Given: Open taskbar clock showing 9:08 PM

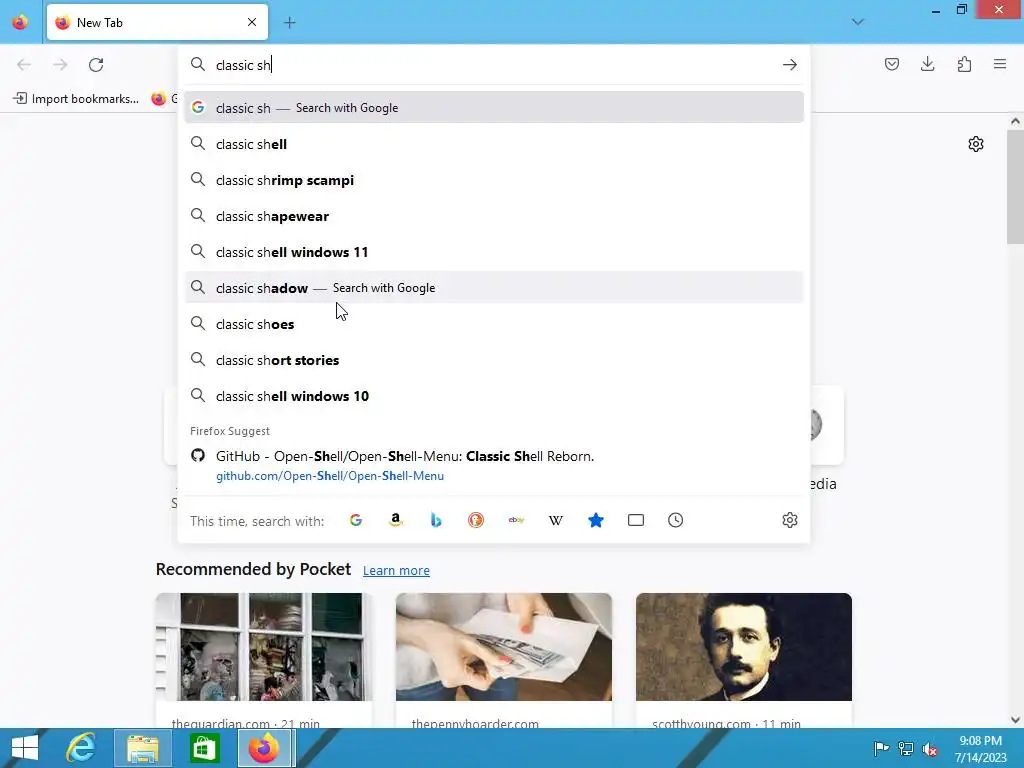Looking at the screenshot, I should (x=980, y=748).
